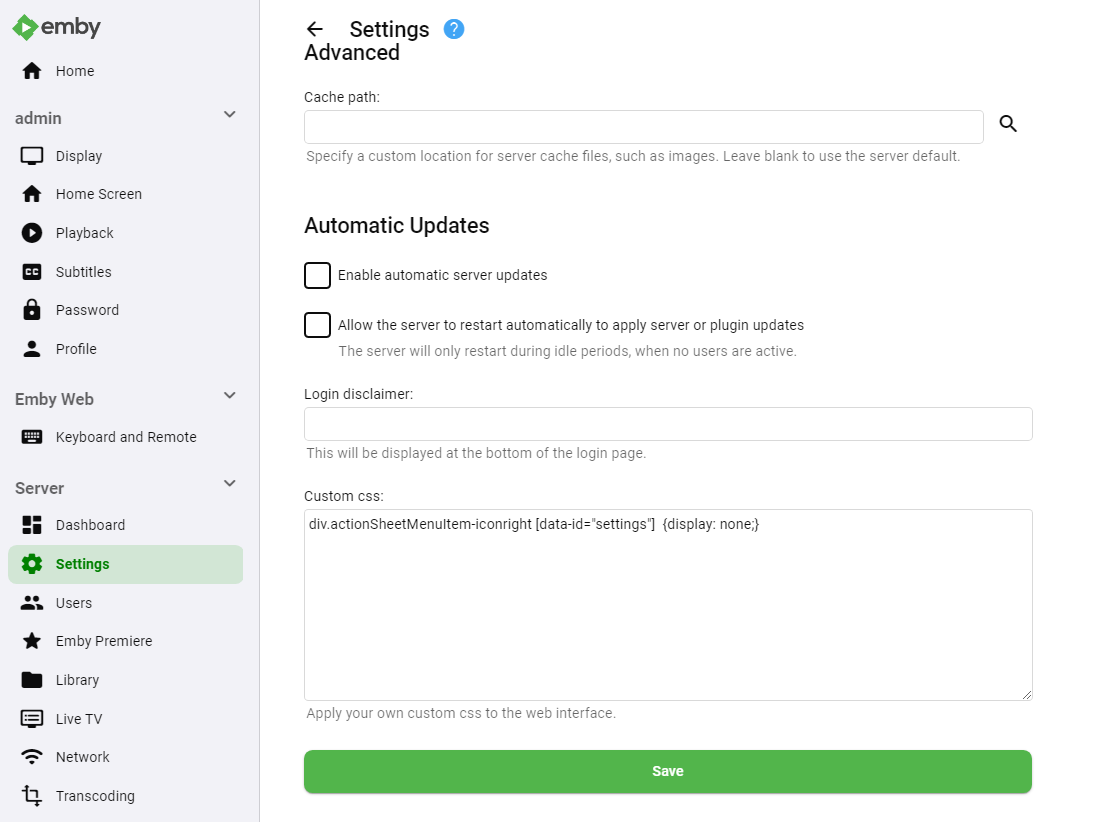
Task: Click the Network wifi icon
Action: coord(32,757)
